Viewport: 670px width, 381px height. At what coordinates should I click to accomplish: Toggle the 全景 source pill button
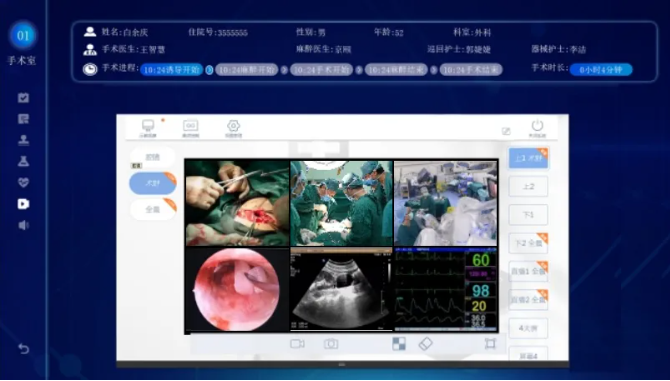point(153,210)
